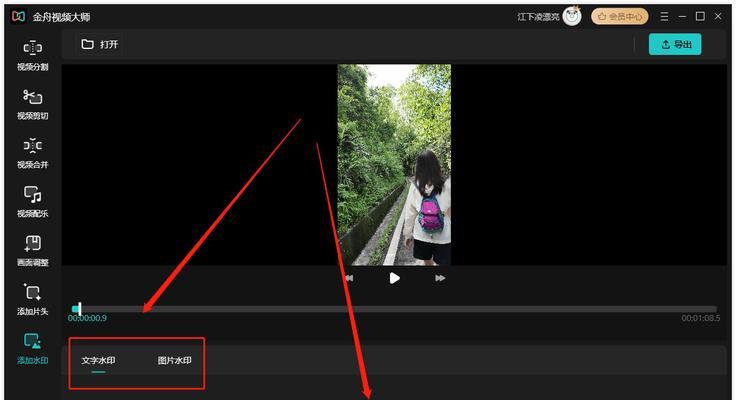Click the video preview of the girl
Screen dimensions: 736x400
tap(394, 165)
